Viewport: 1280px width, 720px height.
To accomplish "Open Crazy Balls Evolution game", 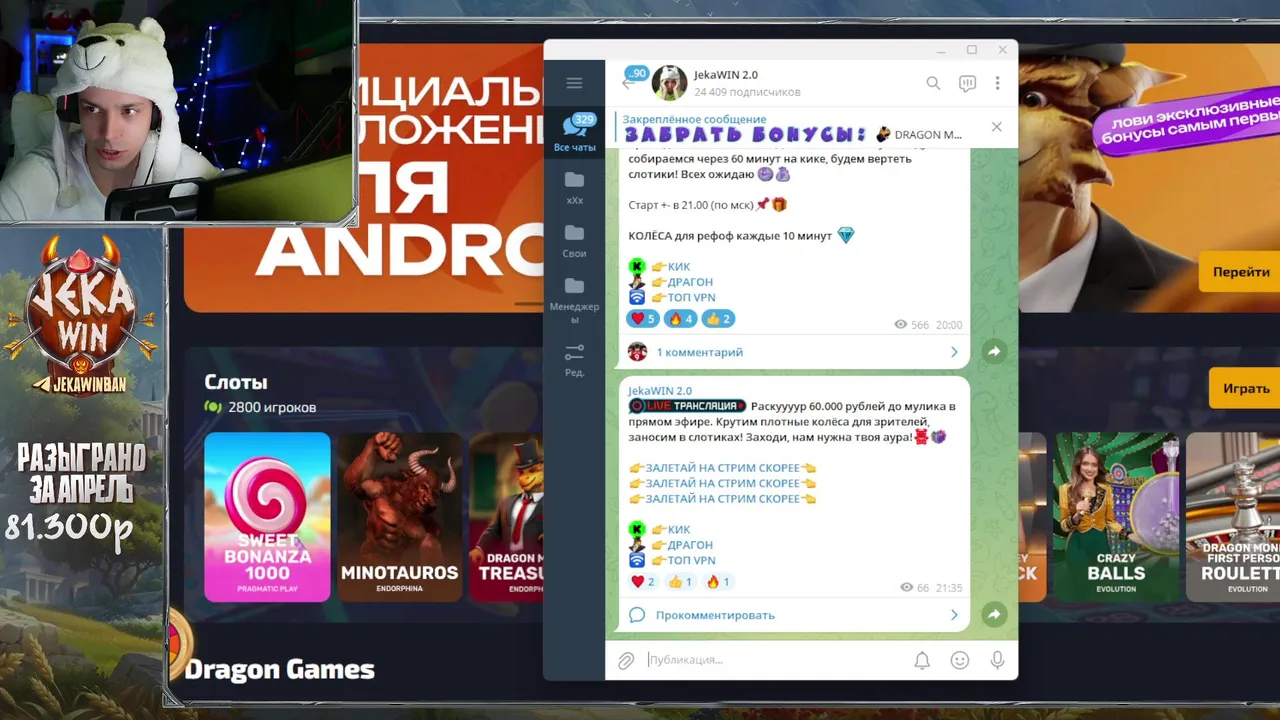I will click(x=1115, y=517).
